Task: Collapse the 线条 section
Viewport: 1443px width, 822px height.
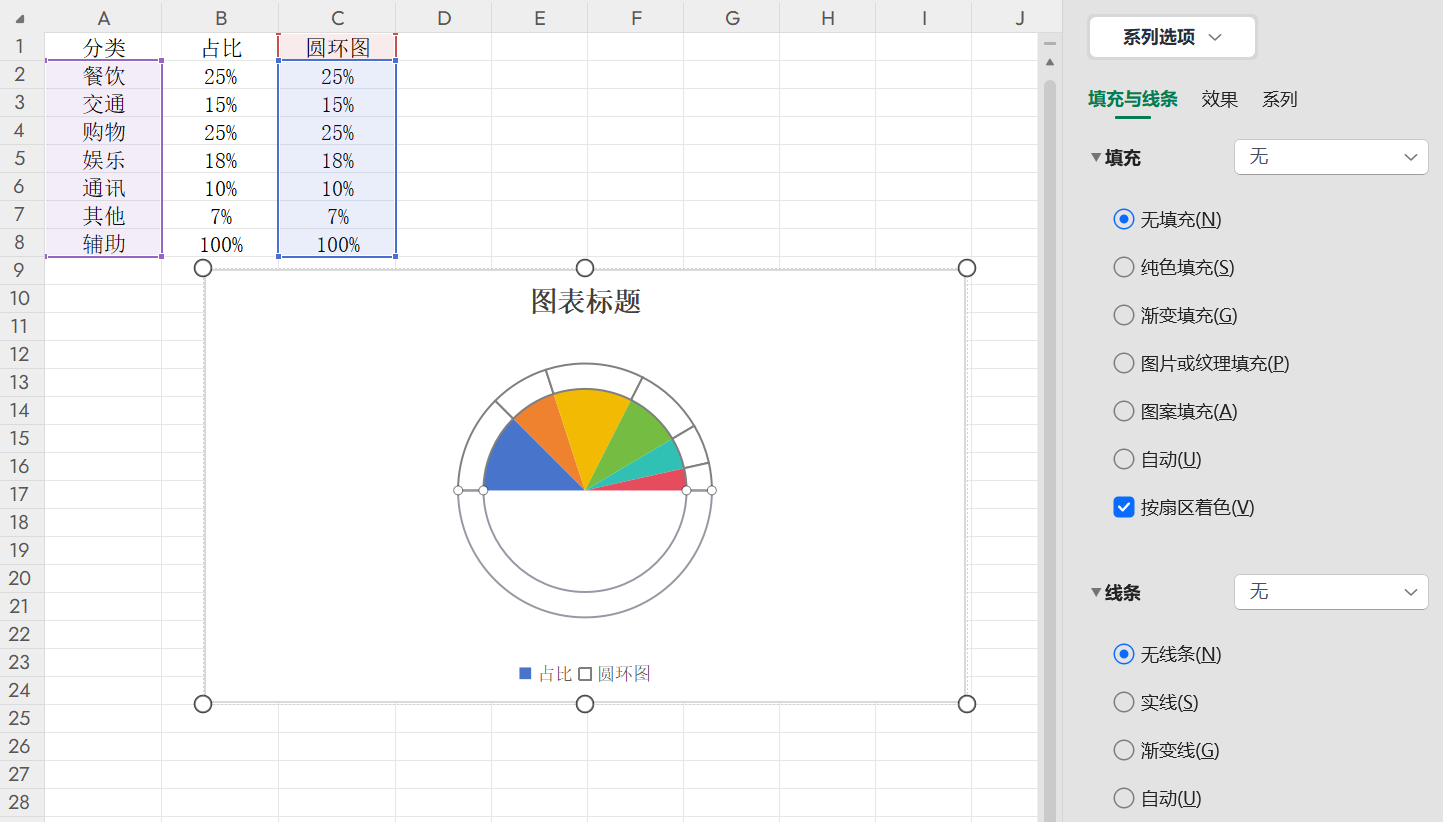Action: [1096, 591]
